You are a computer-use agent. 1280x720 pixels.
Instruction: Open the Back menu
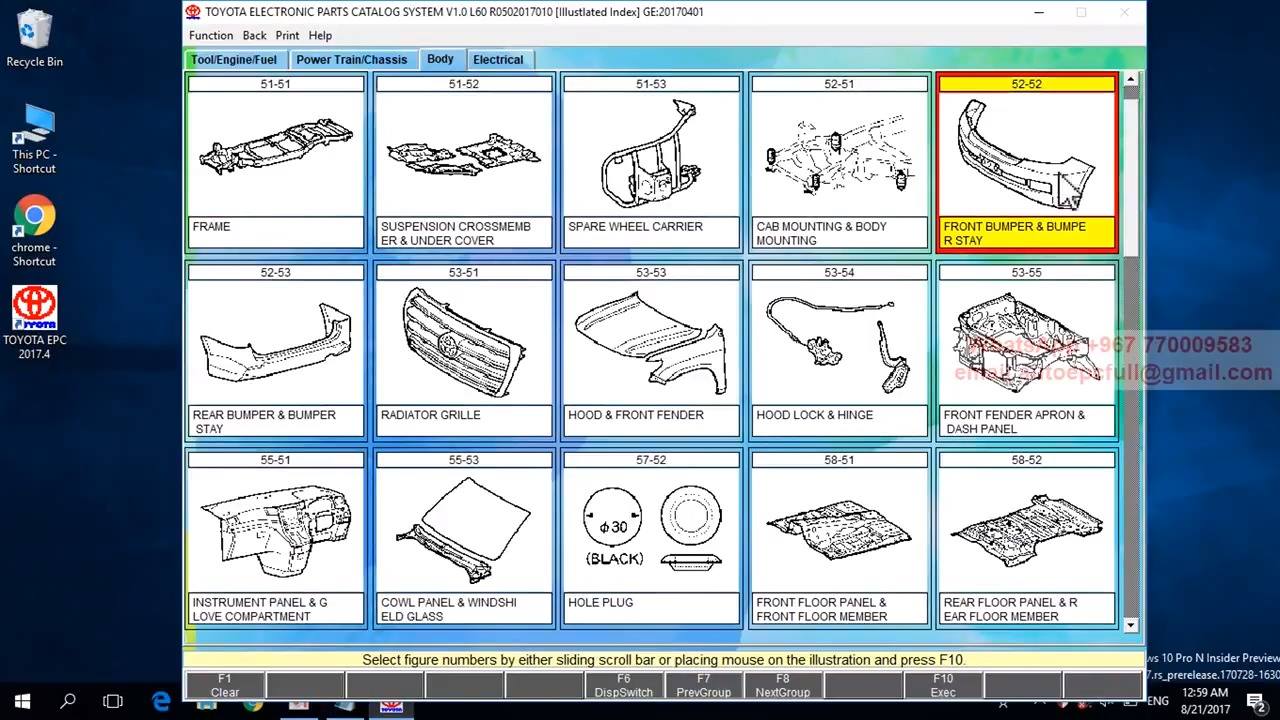click(255, 35)
